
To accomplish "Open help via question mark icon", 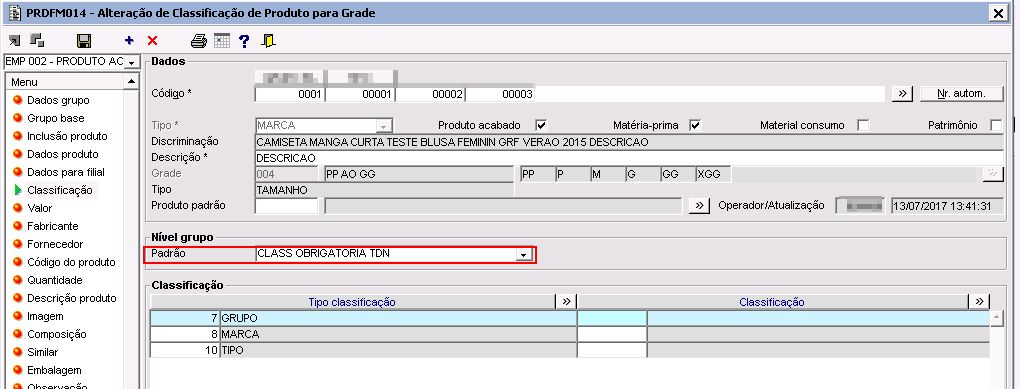I will coord(244,41).
